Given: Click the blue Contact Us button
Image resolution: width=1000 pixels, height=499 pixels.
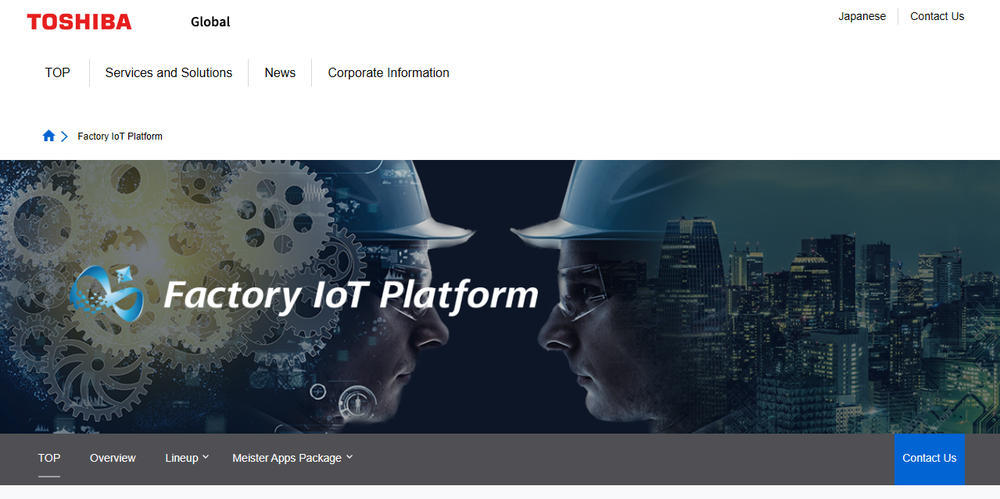Looking at the screenshot, I should (x=929, y=459).
